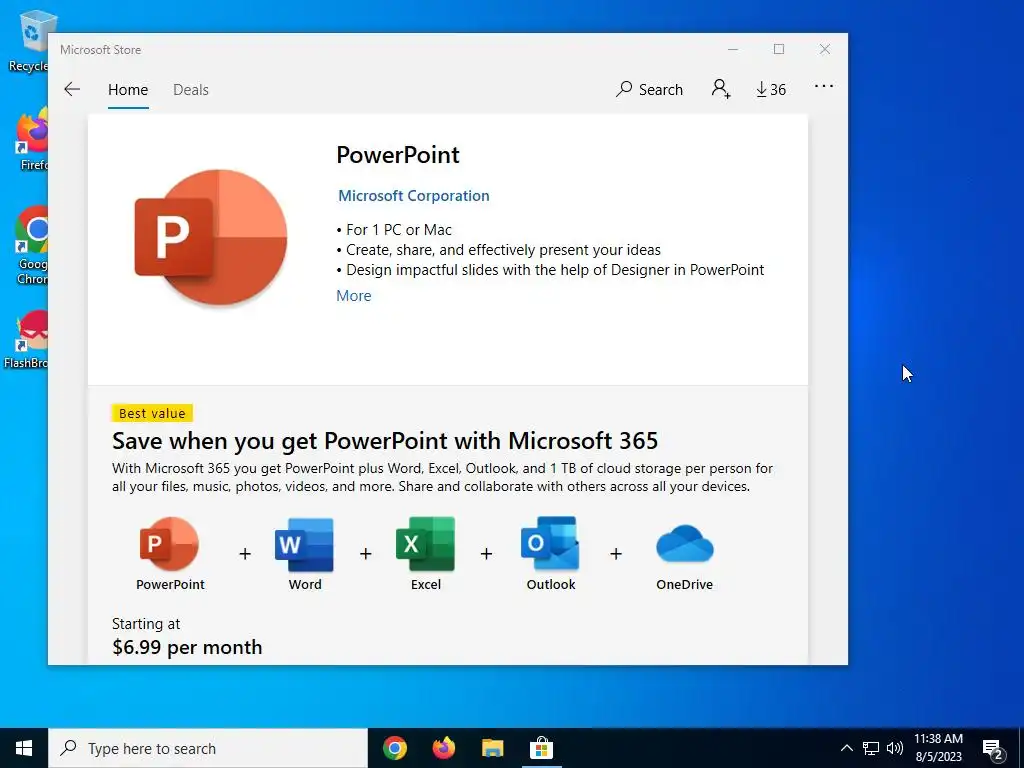Select the Google Chrome desktop shortcut
The width and height of the screenshot is (1024, 768).
[31, 246]
